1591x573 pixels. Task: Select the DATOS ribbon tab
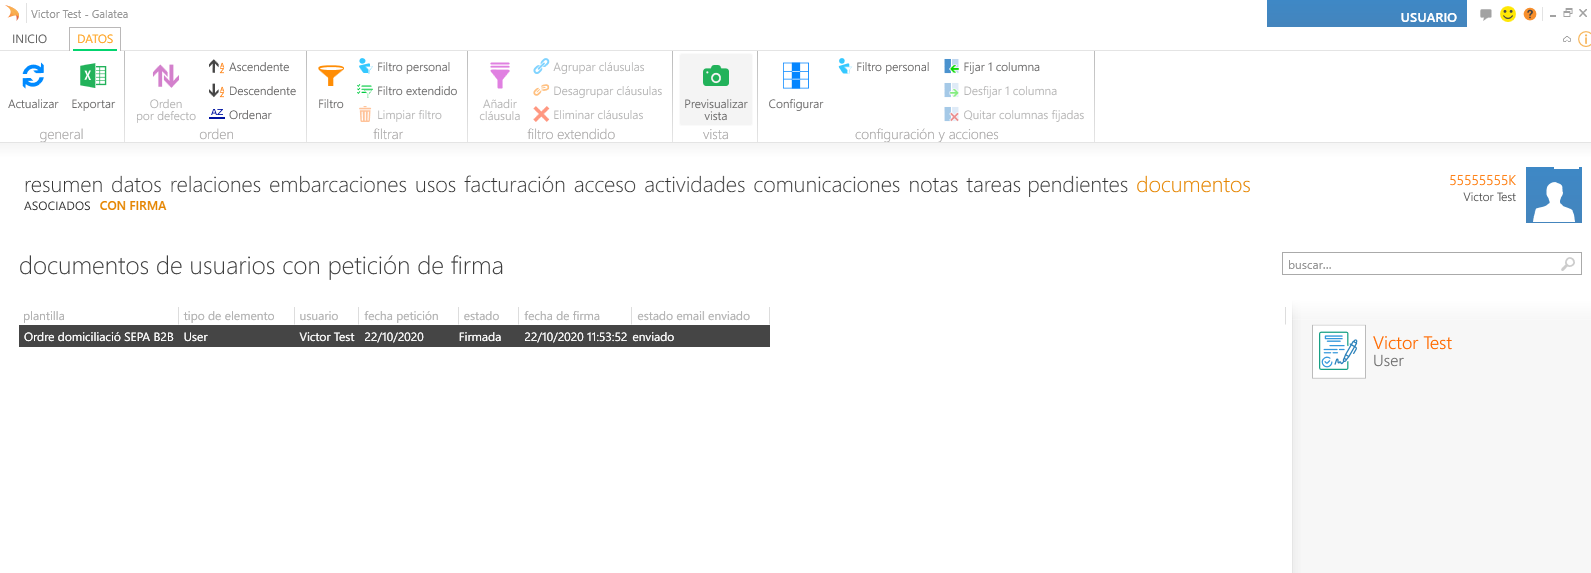click(95, 39)
